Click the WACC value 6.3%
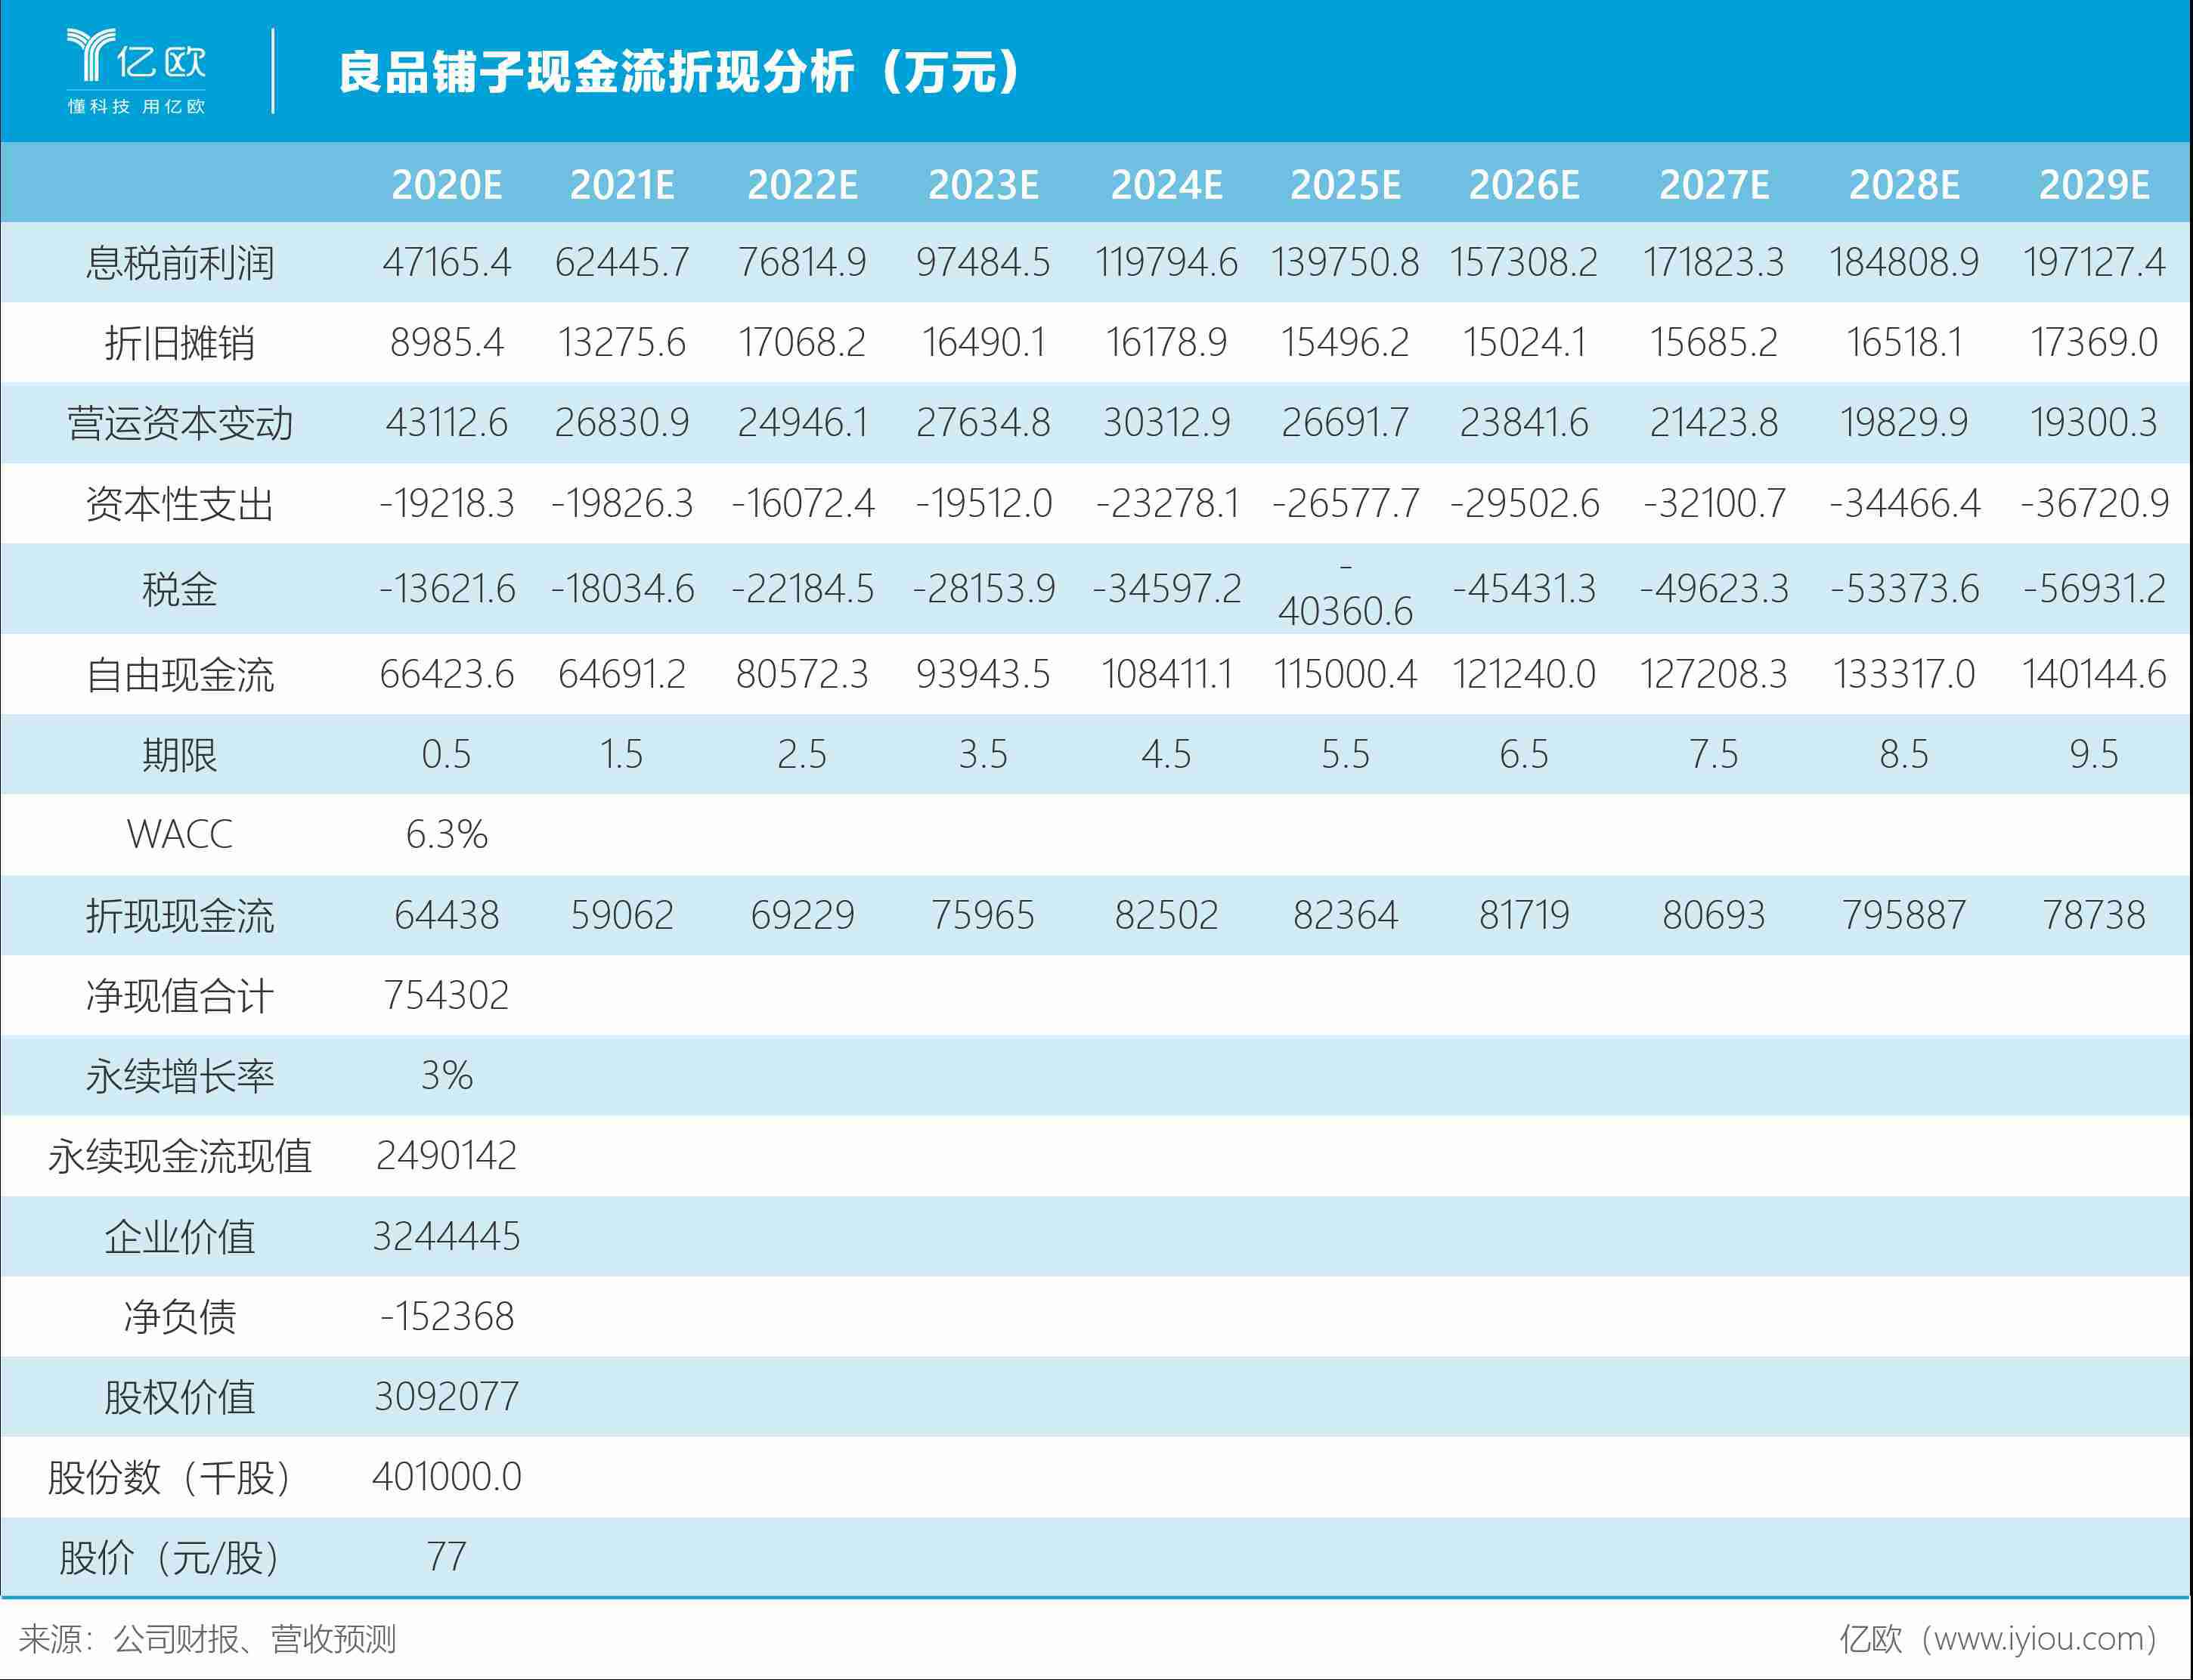2193x1680 pixels. [x=446, y=834]
